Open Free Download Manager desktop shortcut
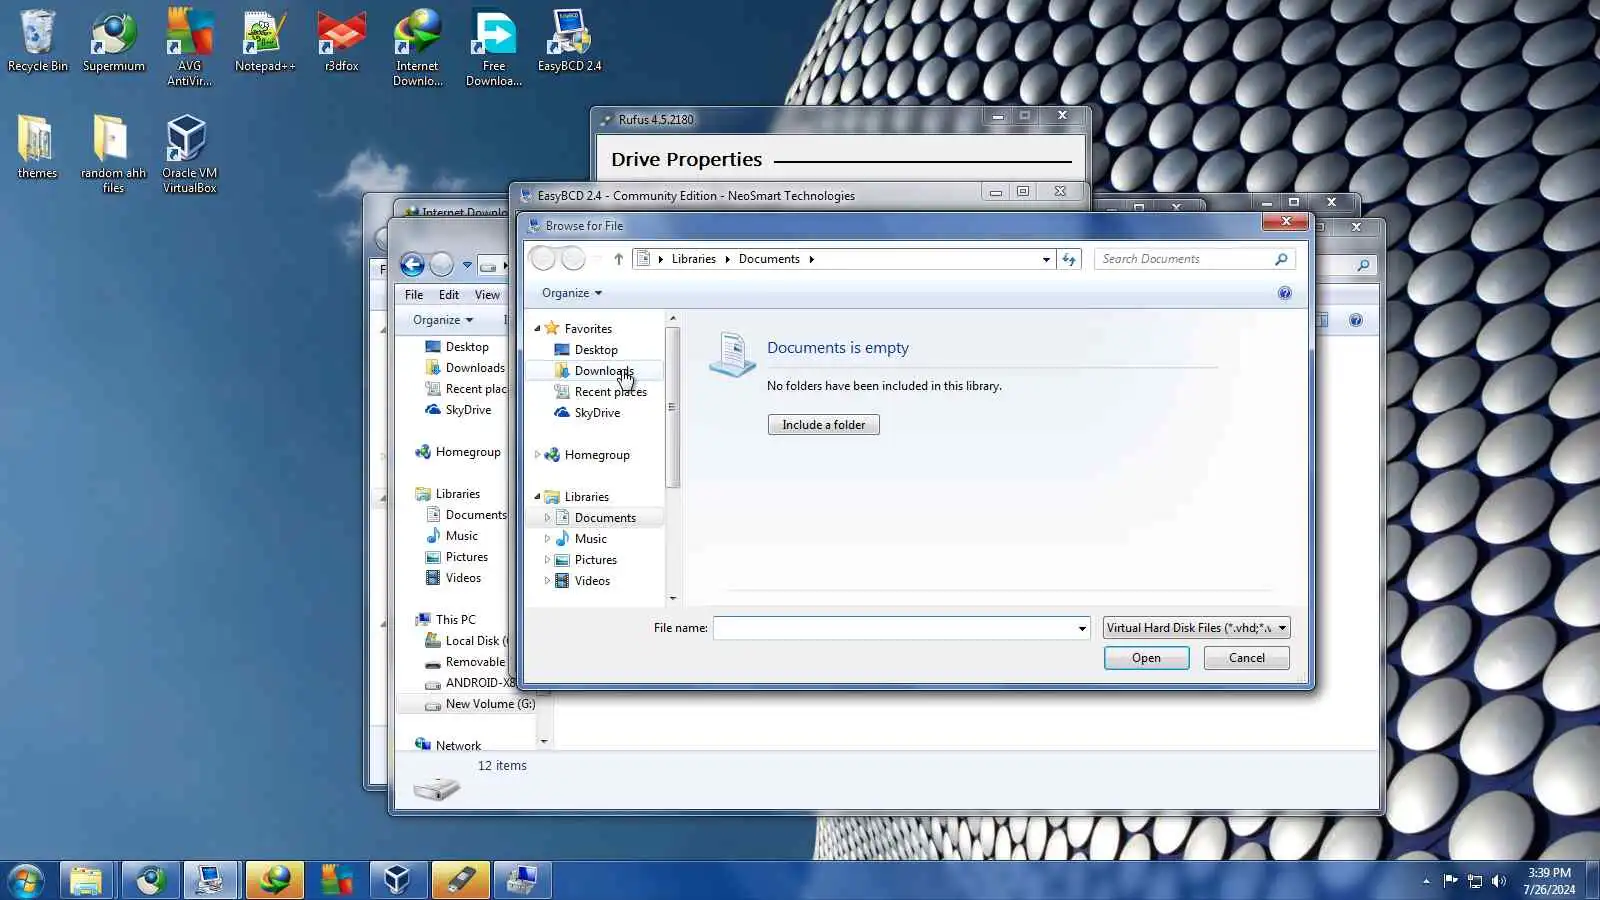 tap(494, 47)
